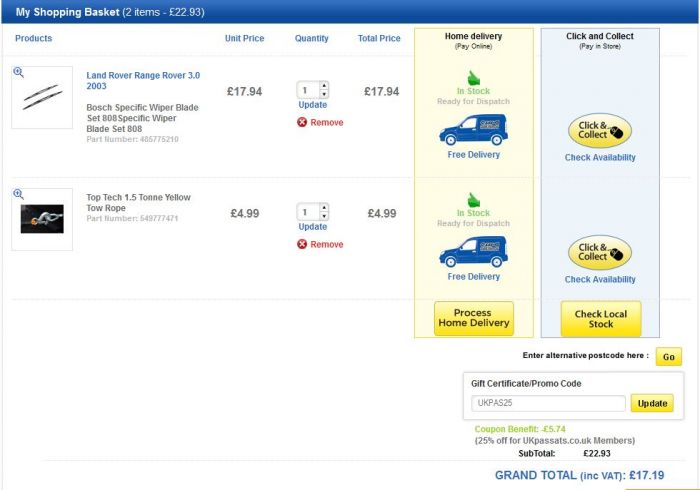Open the tow rope product thumbnail

click(42, 219)
